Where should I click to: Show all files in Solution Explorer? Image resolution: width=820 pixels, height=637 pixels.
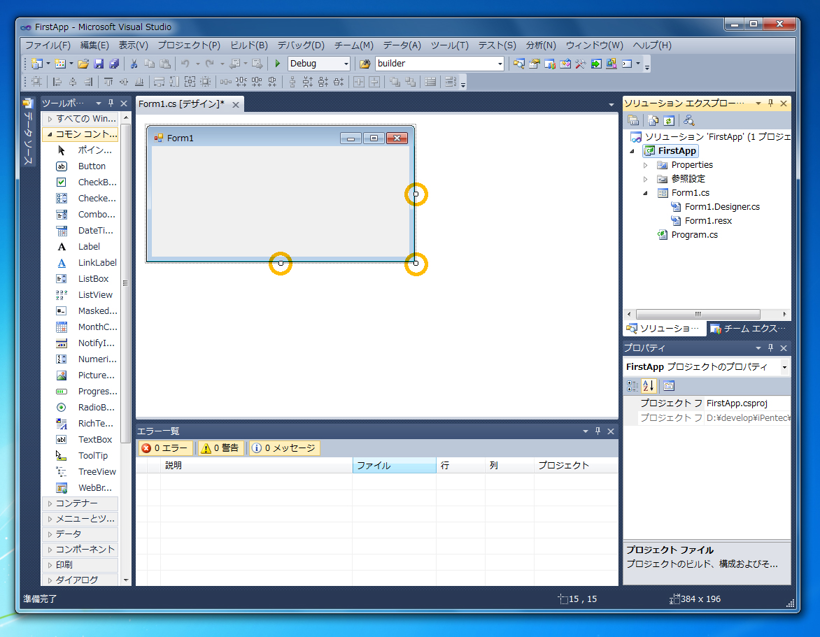click(653, 120)
